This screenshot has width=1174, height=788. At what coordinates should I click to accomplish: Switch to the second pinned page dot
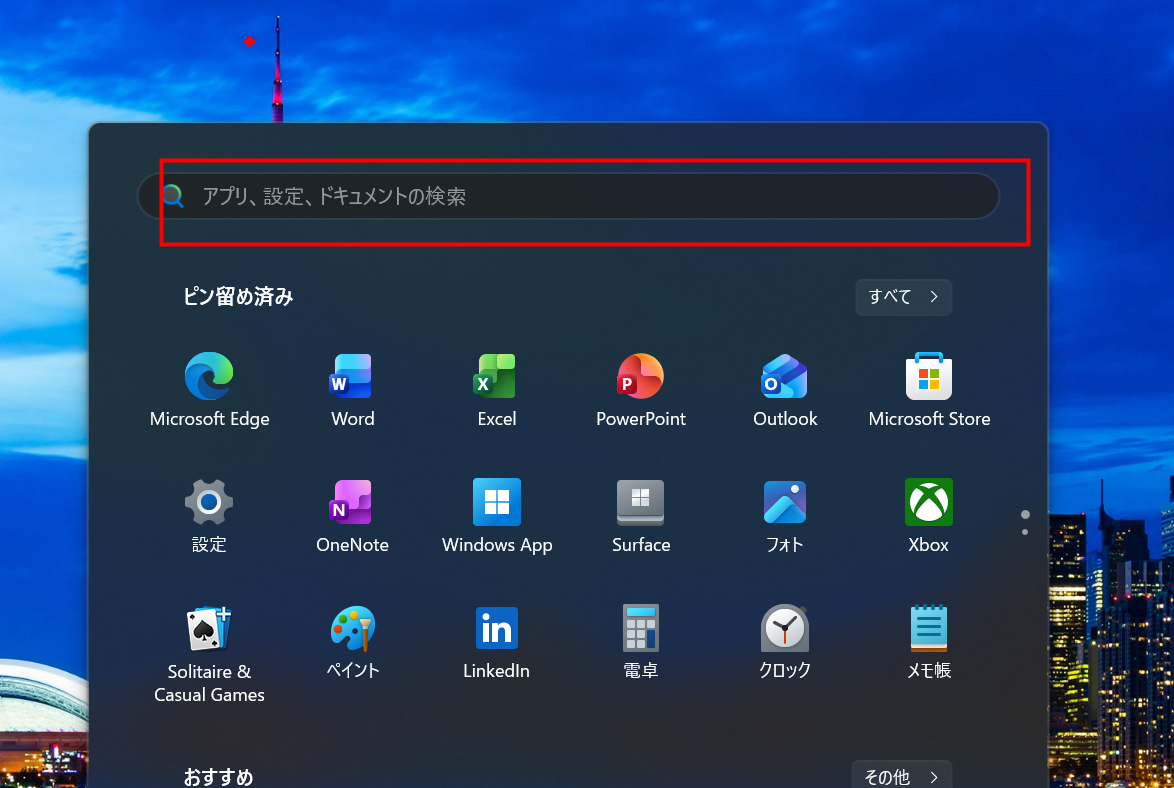coord(1025,532)
